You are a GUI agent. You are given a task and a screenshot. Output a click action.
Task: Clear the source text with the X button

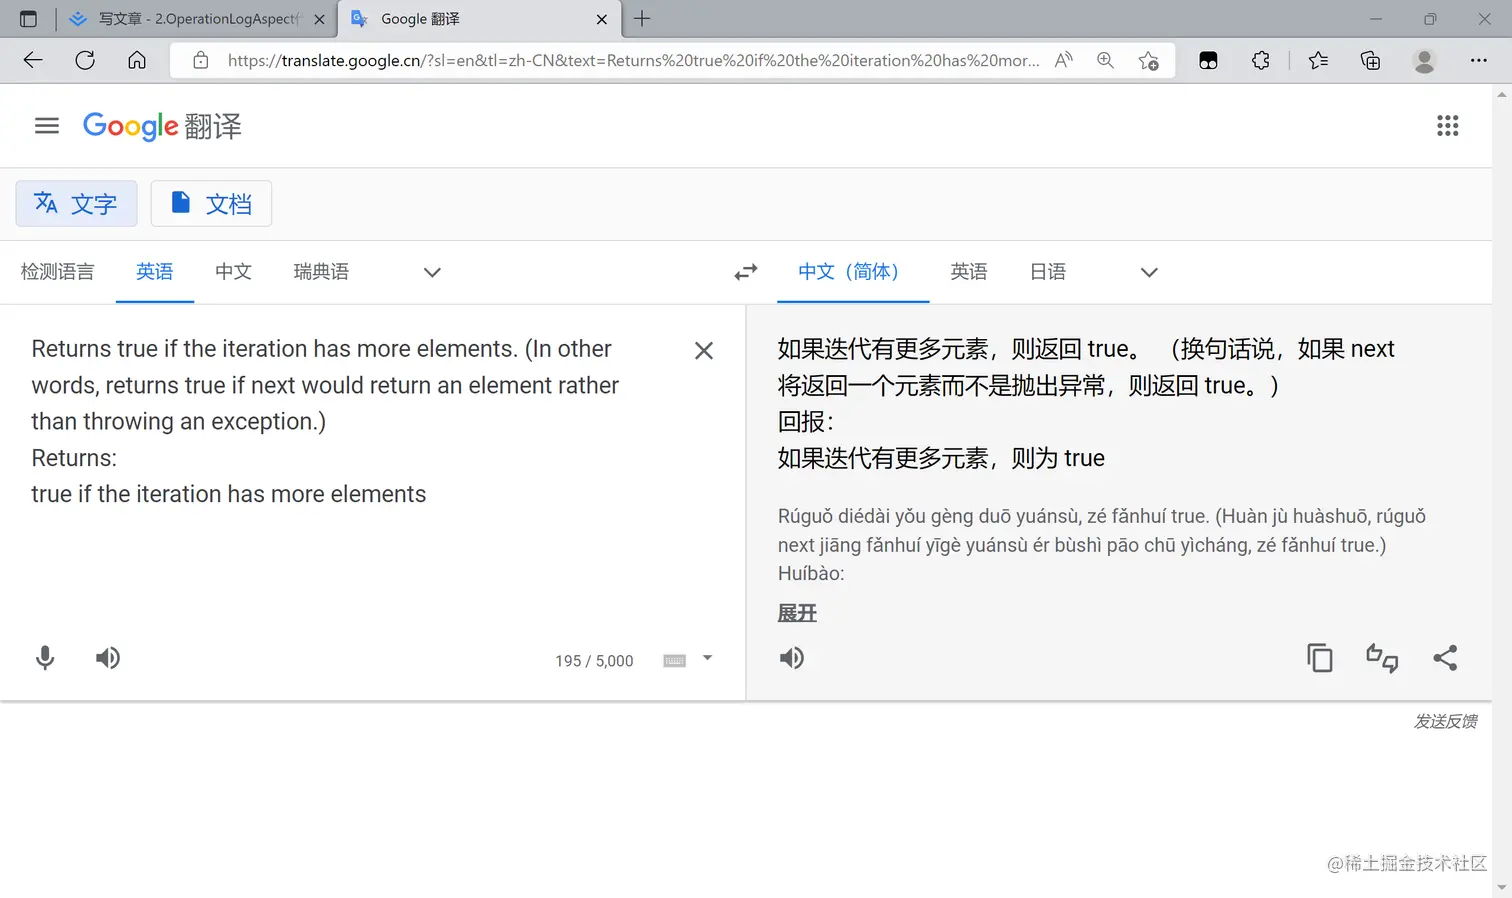pos(704,350)
